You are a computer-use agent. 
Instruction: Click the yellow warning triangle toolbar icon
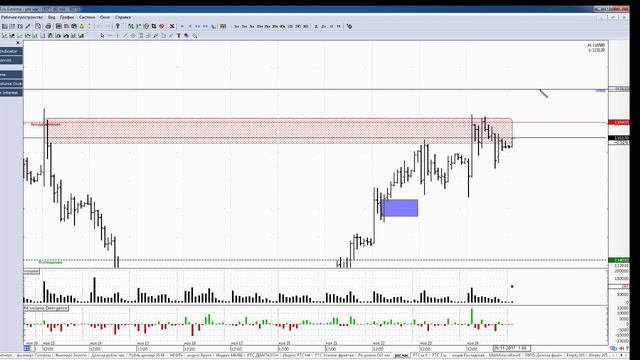pyautogui.click(x=82, y=26)
